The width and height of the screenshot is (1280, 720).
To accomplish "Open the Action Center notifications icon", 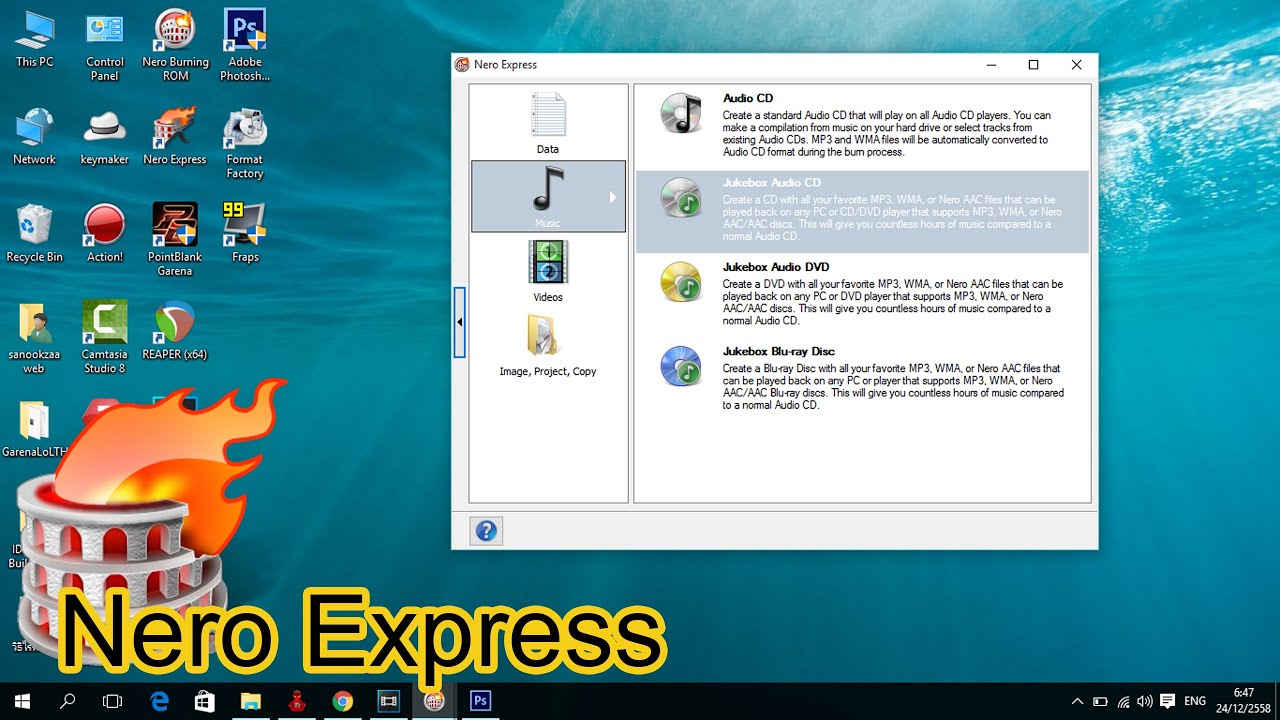I will click(1167, 701).
